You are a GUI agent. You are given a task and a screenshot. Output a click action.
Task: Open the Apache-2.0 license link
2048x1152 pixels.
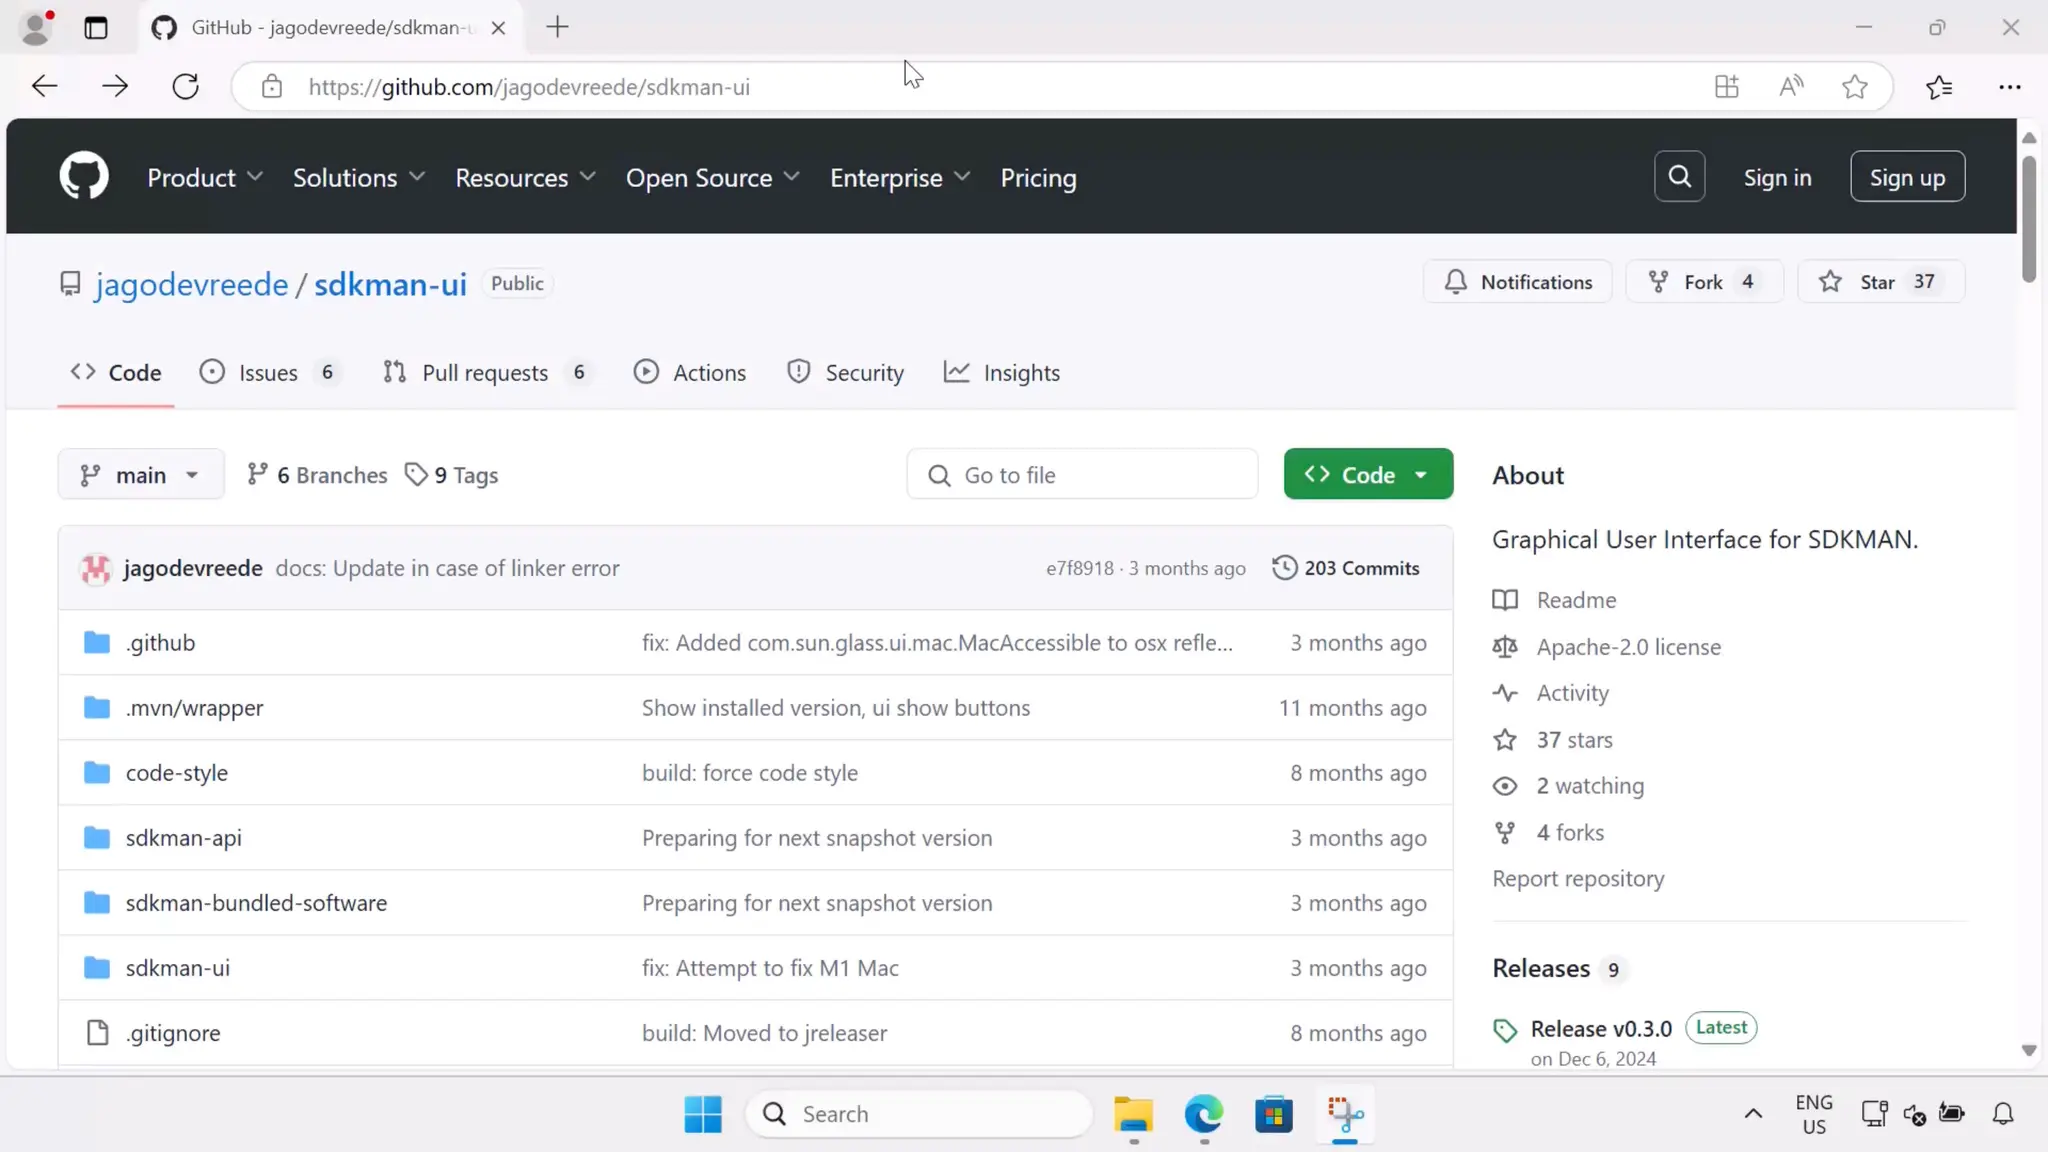click(x=1628, y=647)
